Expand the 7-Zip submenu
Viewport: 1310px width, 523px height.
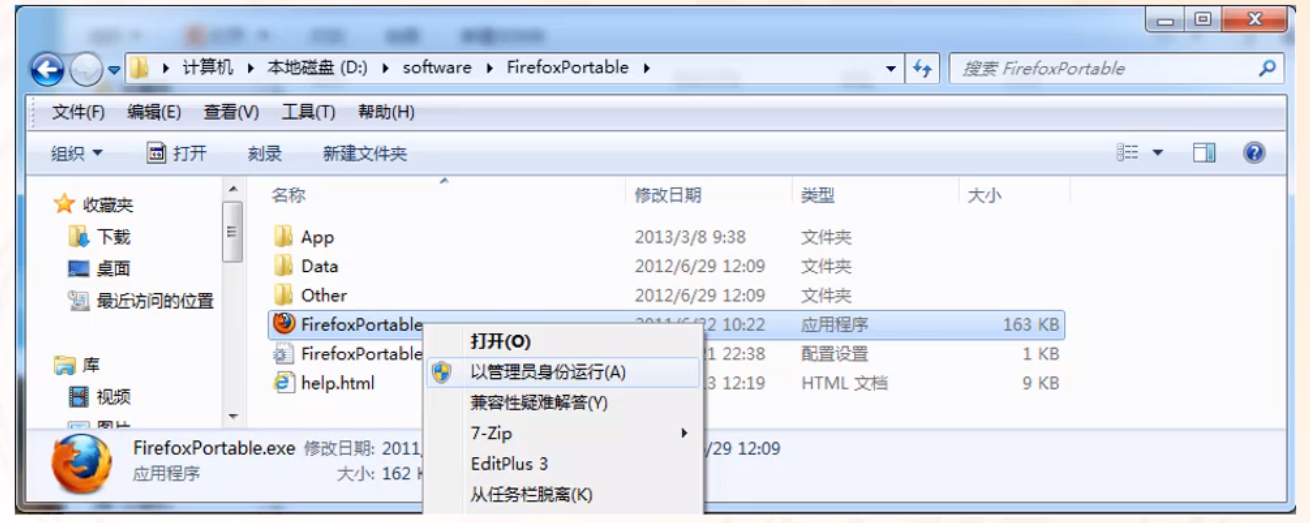(563, 433)
